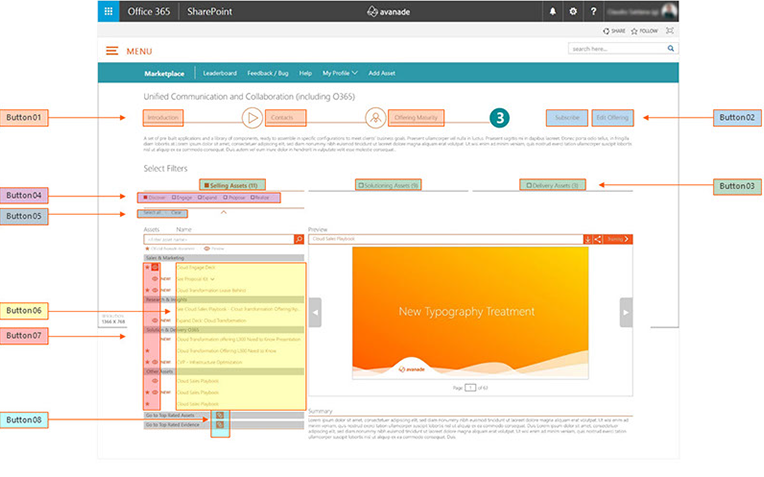This screenshot has height=477, width=764.
Task: Open the hamburger MENU icon
Action: tap(112, 51)
